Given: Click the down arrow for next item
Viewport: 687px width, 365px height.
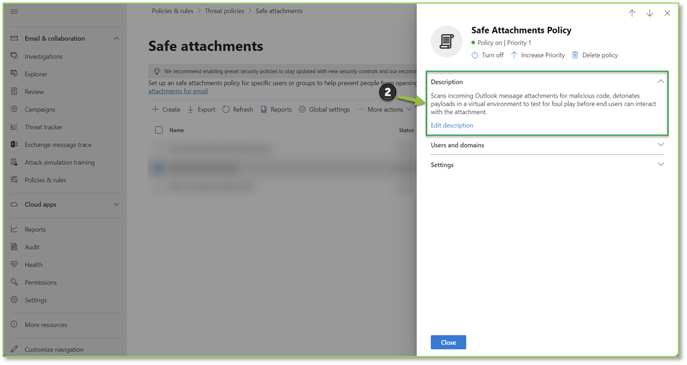Looking at the screenshot, I should coord(649,13).
